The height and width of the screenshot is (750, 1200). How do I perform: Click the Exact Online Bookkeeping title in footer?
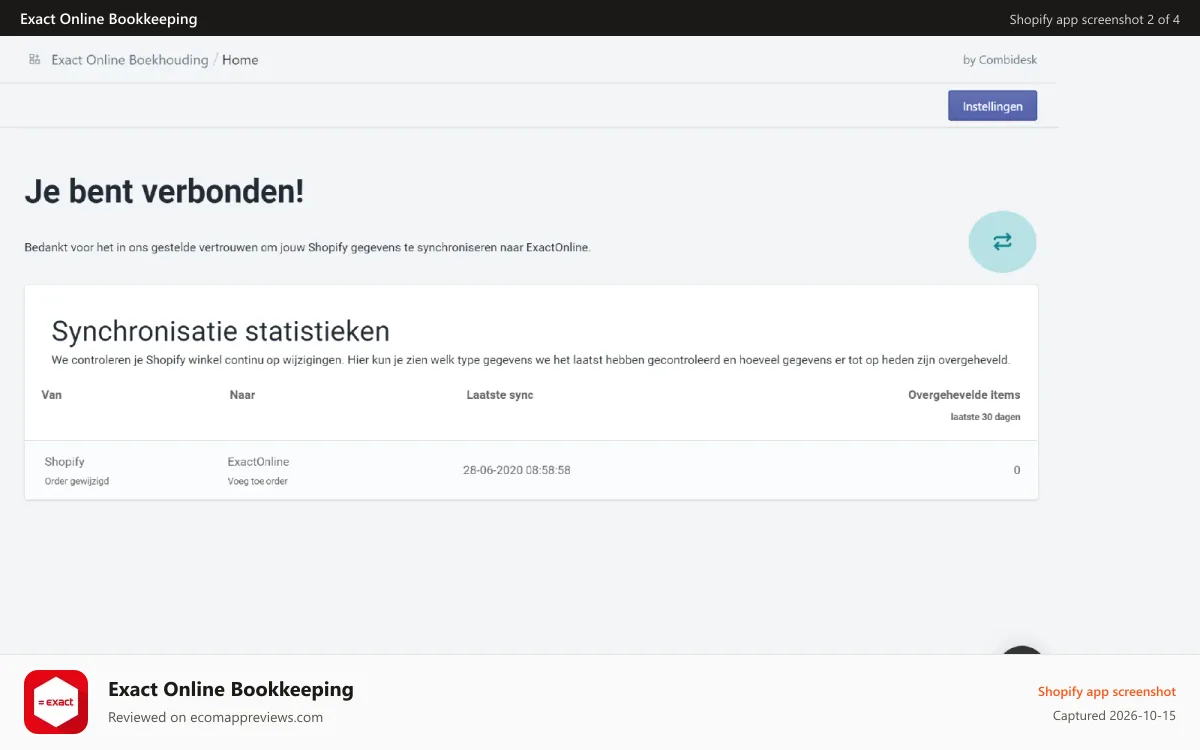pos(231,689)
